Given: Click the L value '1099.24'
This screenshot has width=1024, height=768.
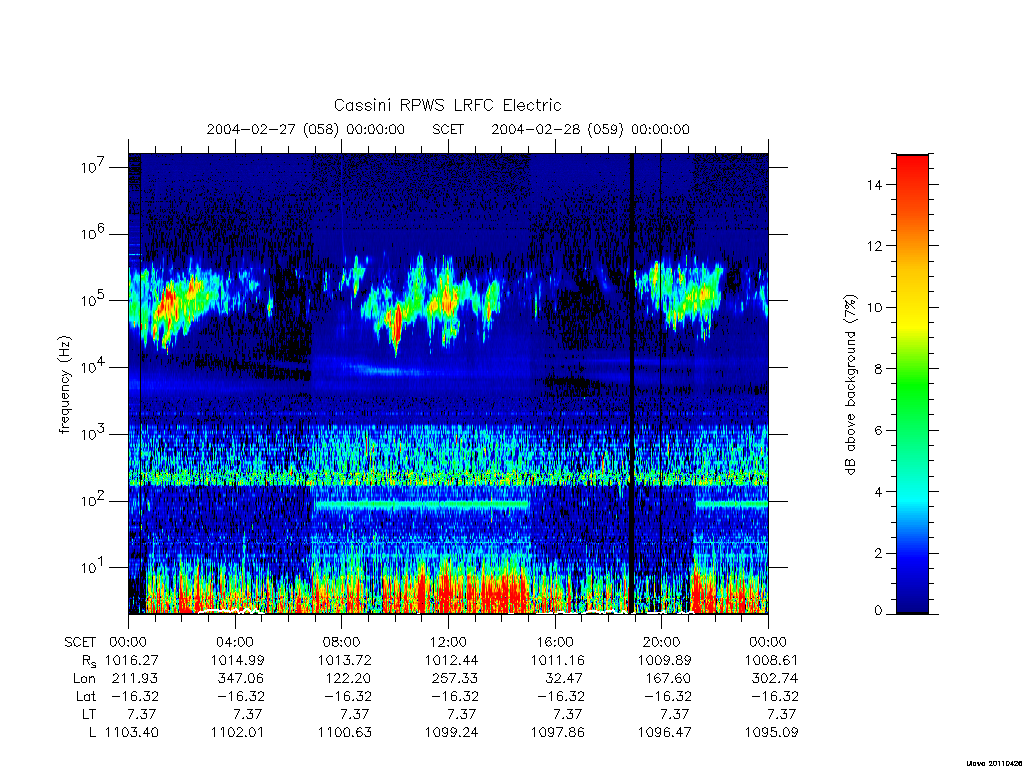Looking at the screenshot, I should pos(451,733).
